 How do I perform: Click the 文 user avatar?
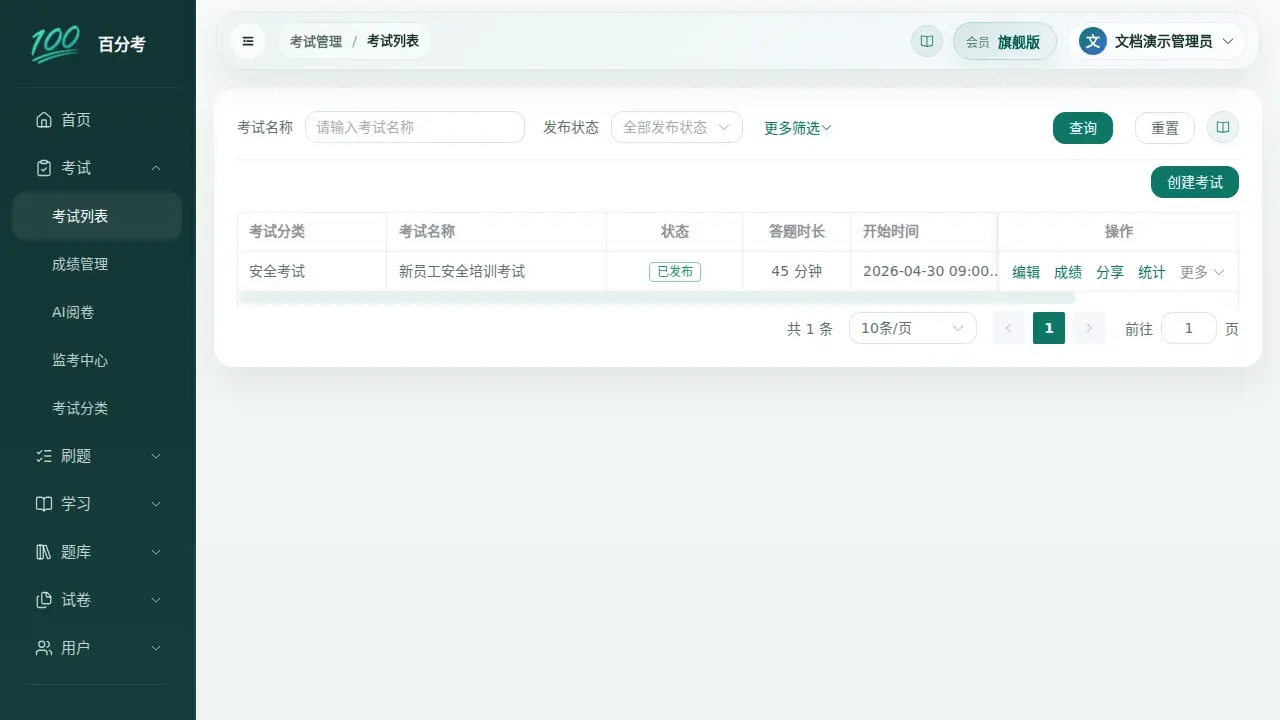pos(1093,41)
